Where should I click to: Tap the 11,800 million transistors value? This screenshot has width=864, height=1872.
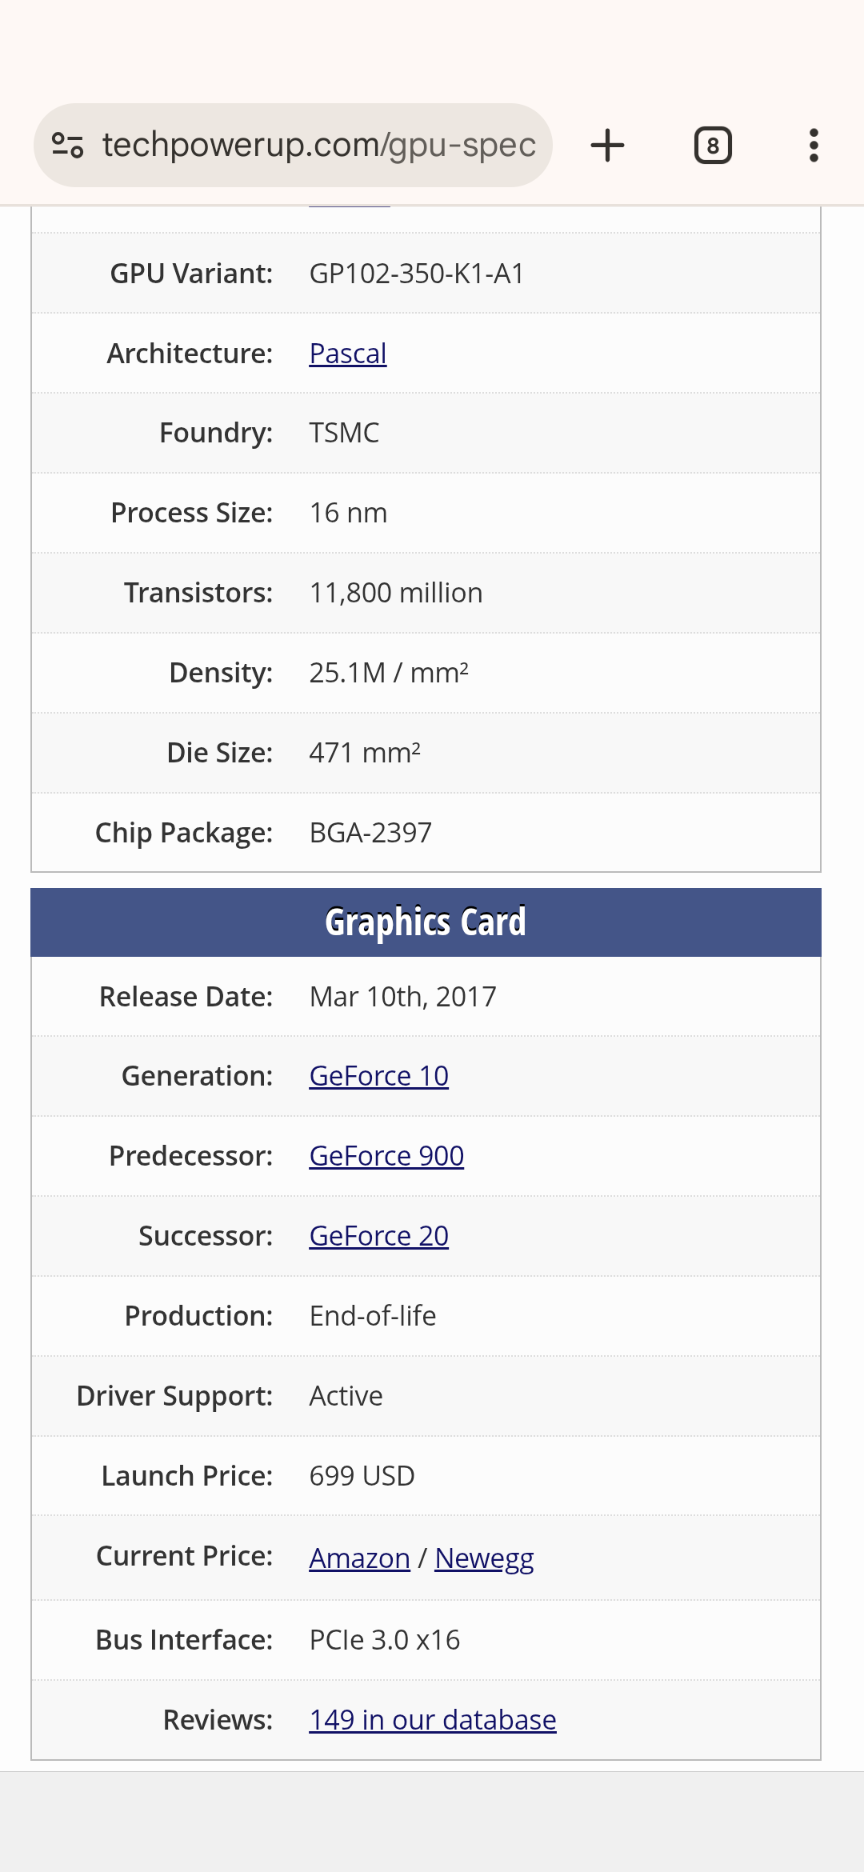[395, 593]
